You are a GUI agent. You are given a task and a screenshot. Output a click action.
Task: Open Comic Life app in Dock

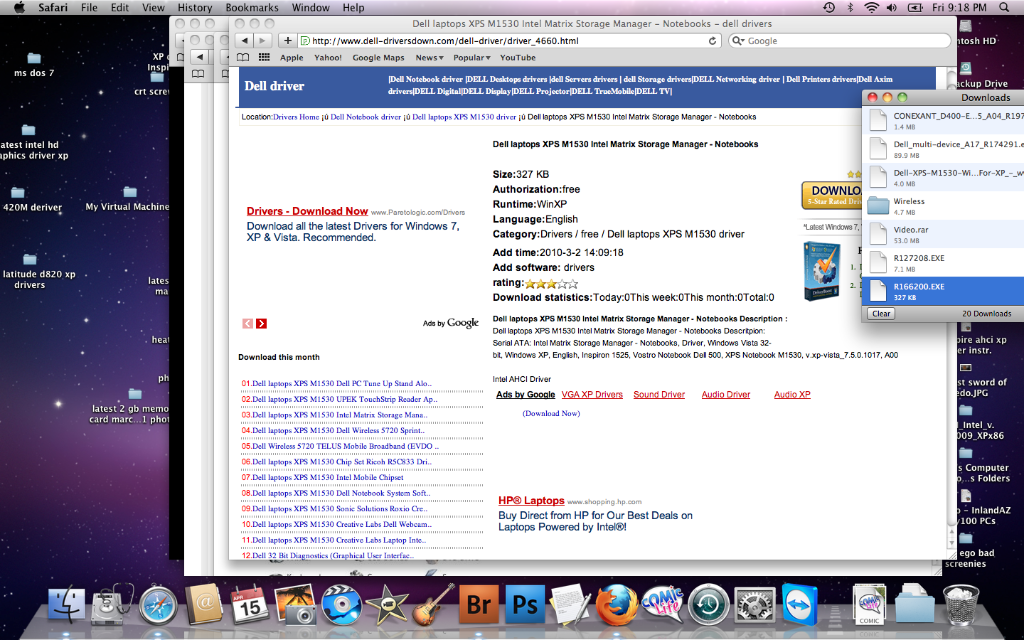(662, 605)
